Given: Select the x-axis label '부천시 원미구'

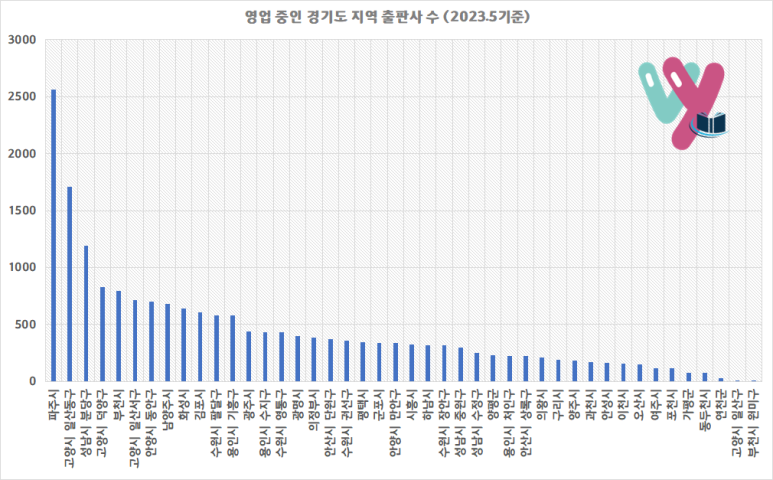Looking at the screenshot, I should [x=753, y=422].
